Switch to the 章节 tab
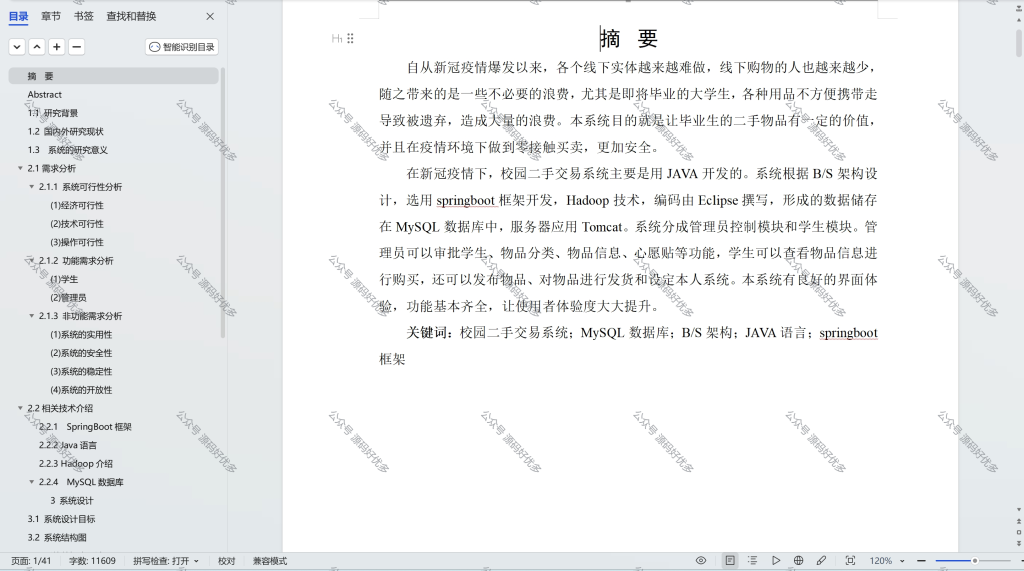Screen dimensions: 1024x571 click(50, 16)
